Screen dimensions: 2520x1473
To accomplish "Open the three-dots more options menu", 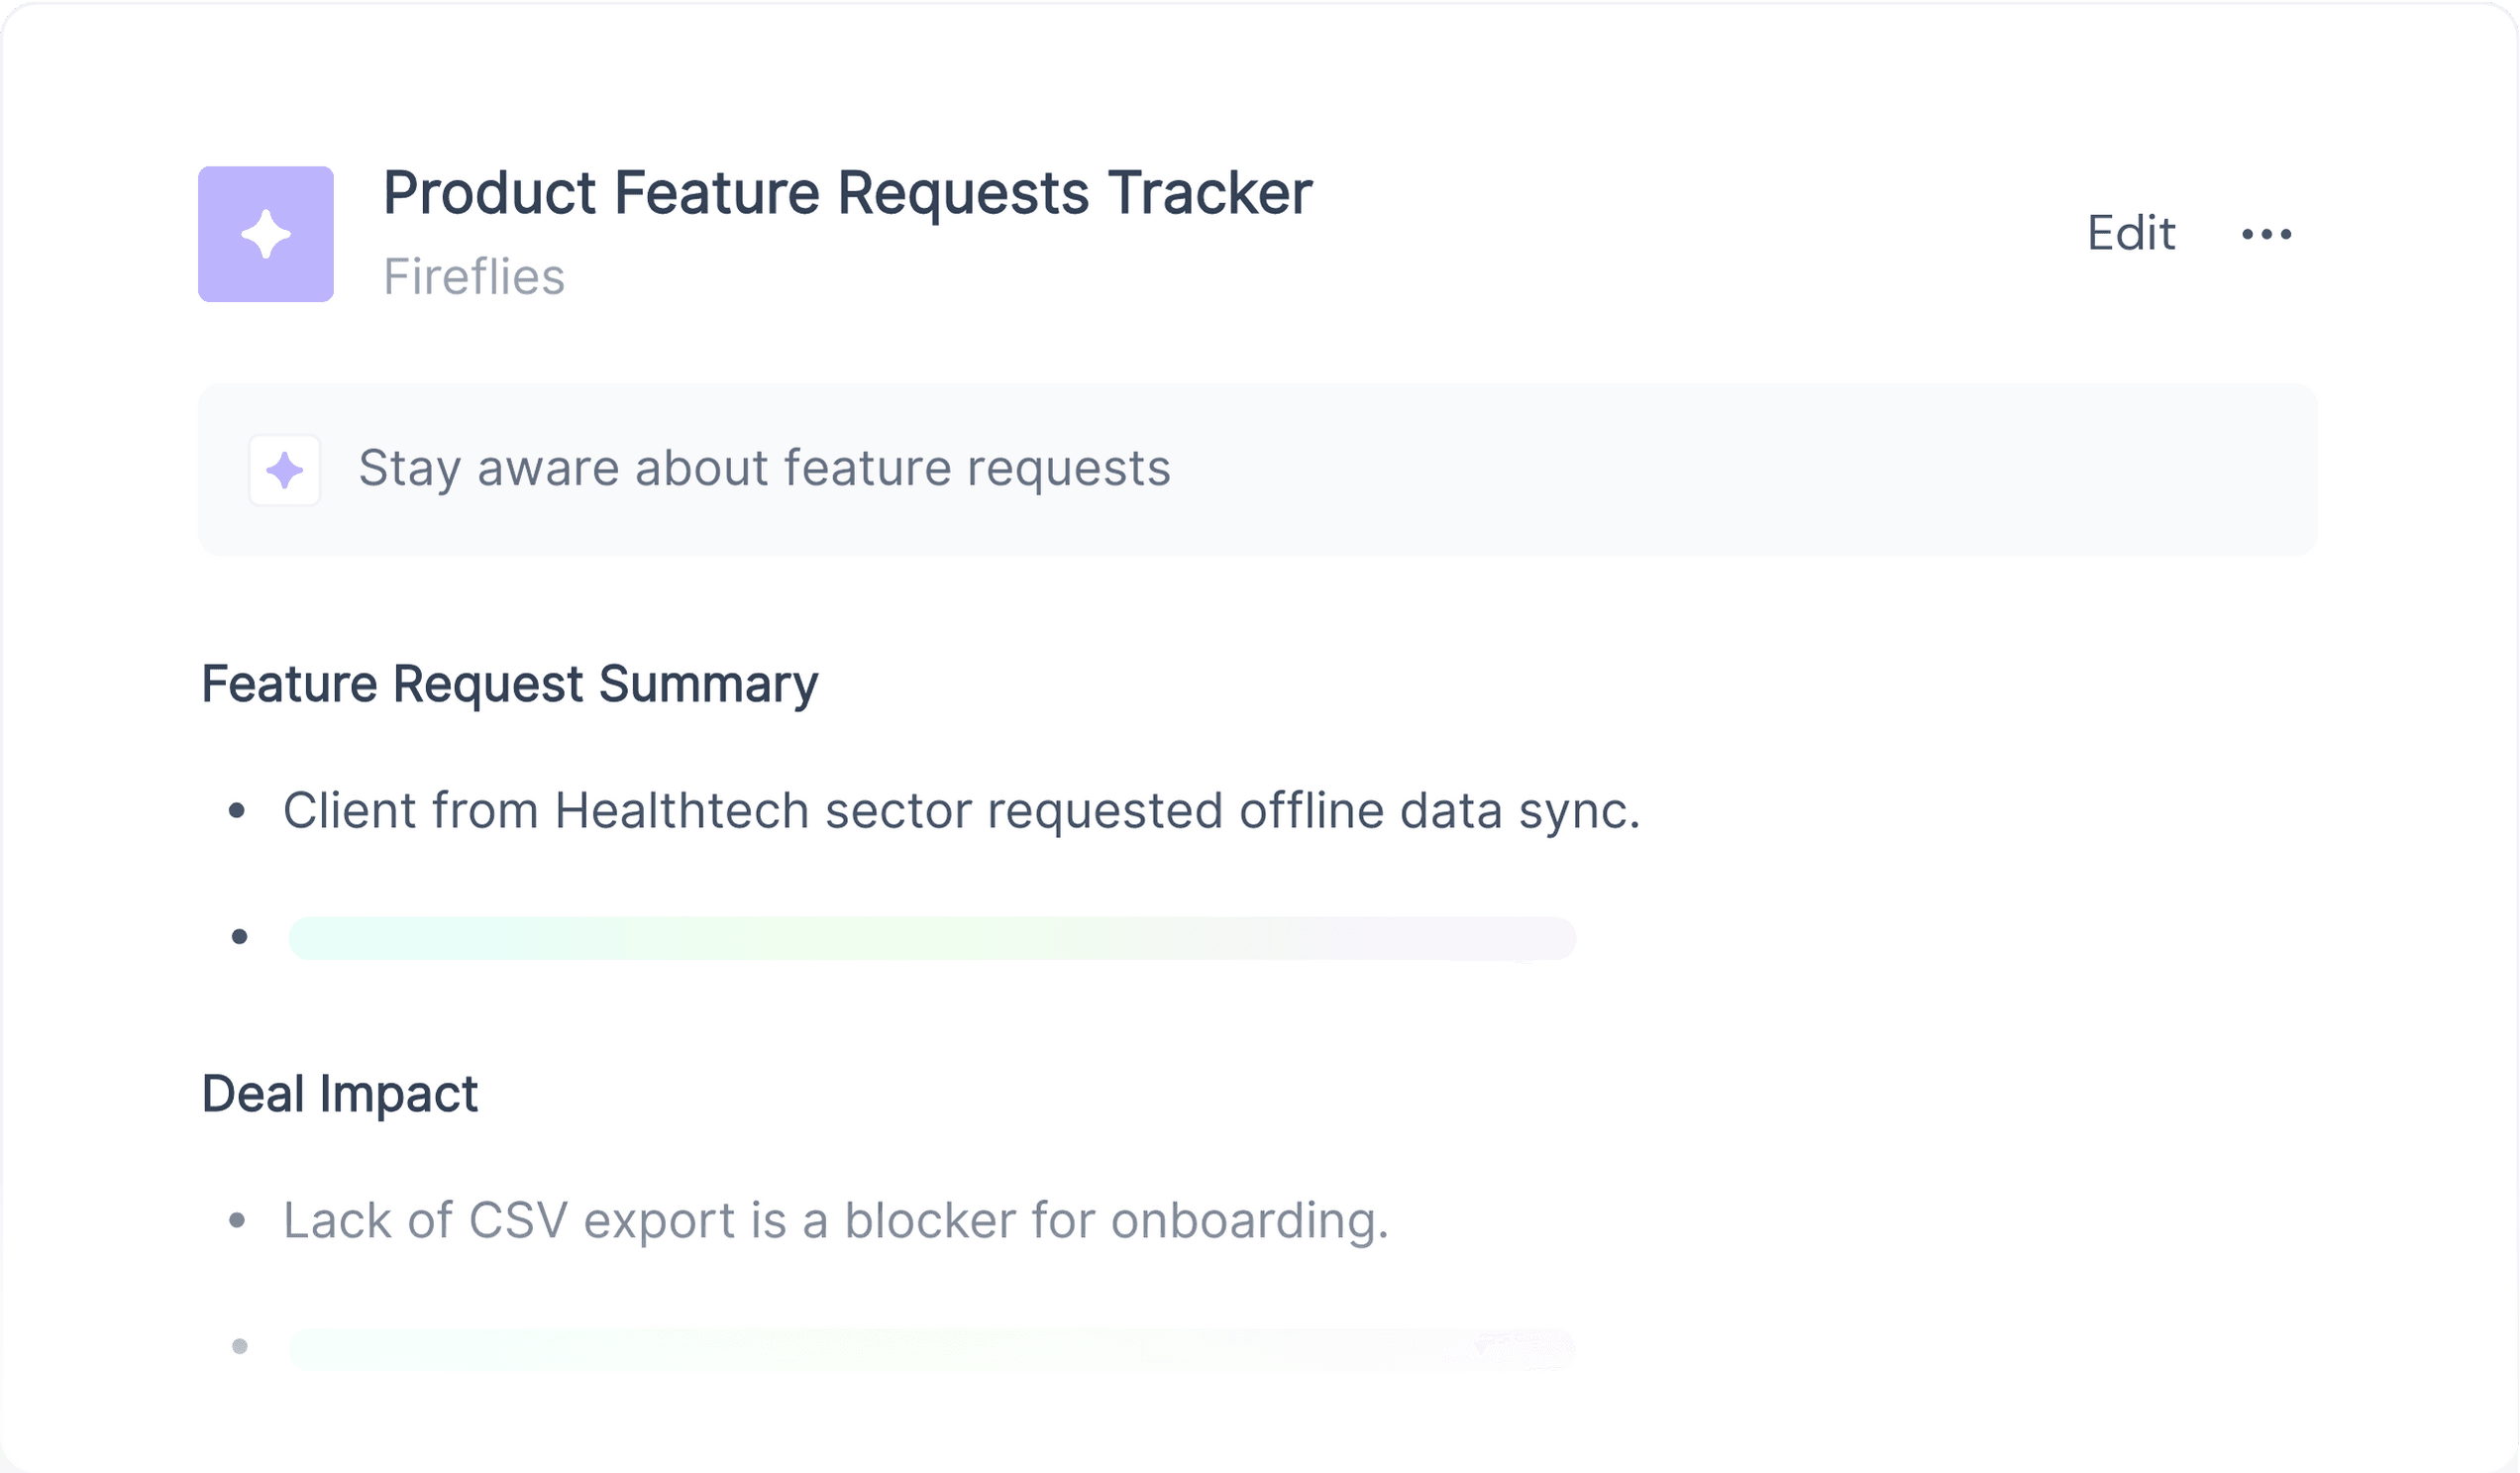I will (x=2266, y=234).
